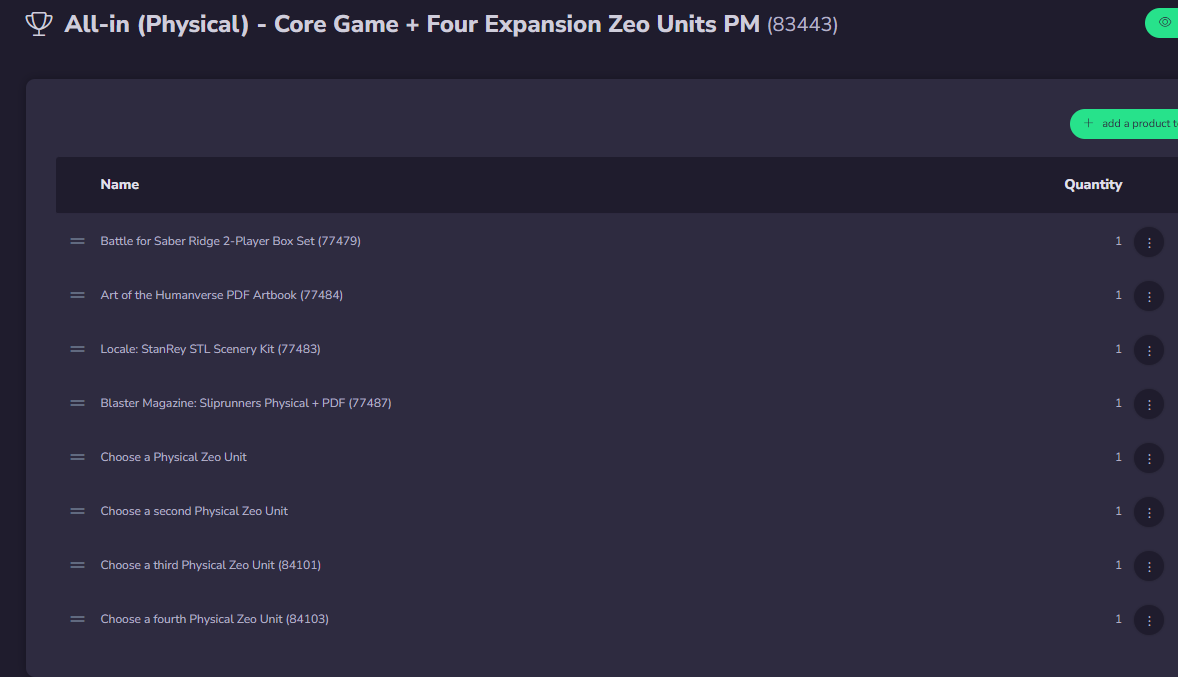Screen dimensions: 1178x677
Task: Click the green eye visibility button
Action: click(x=1163, y=22)
